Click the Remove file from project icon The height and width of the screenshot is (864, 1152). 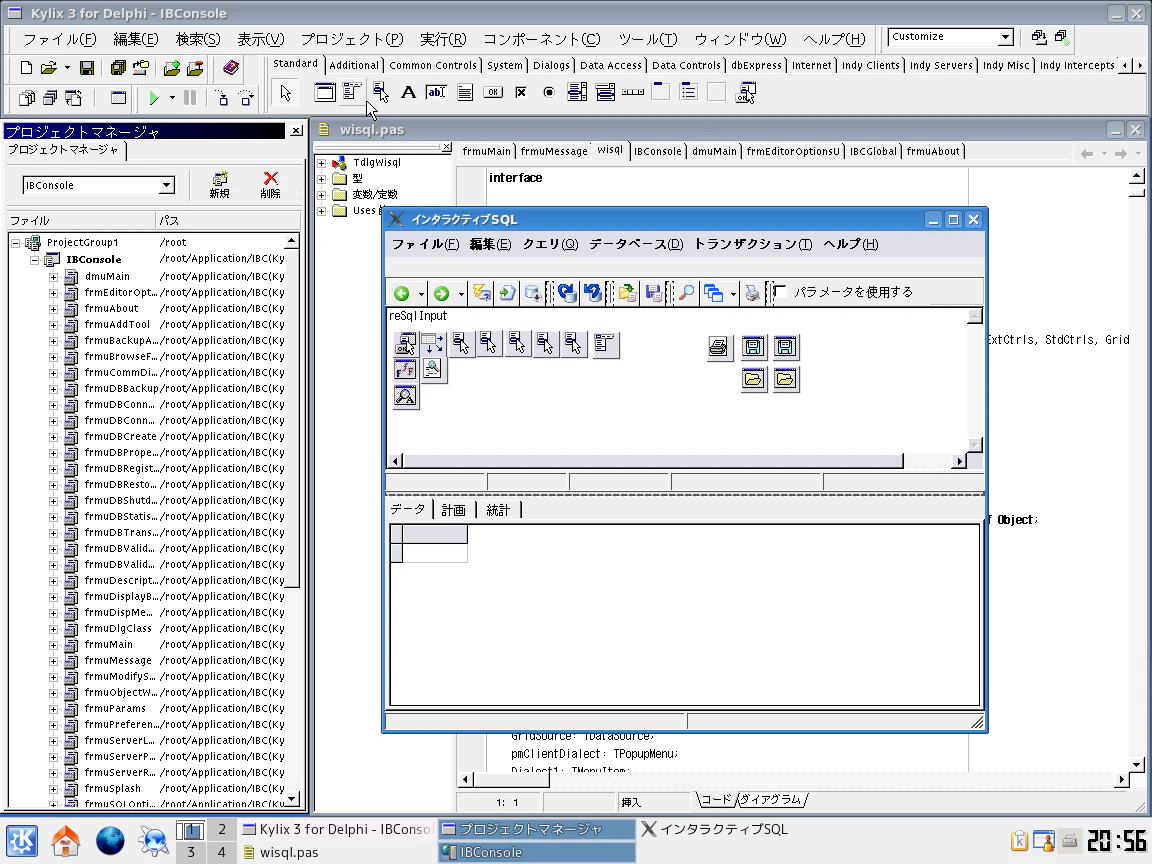click(x=195, y=68)
